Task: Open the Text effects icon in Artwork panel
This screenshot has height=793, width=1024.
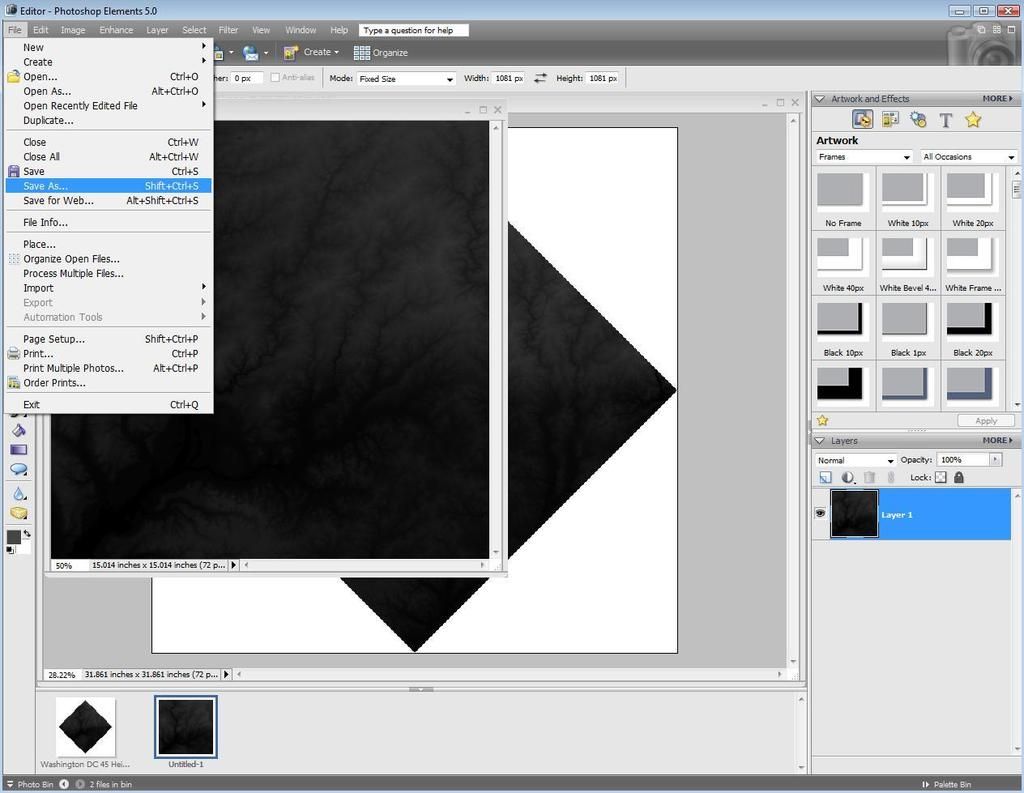Action: coord(945,120)
